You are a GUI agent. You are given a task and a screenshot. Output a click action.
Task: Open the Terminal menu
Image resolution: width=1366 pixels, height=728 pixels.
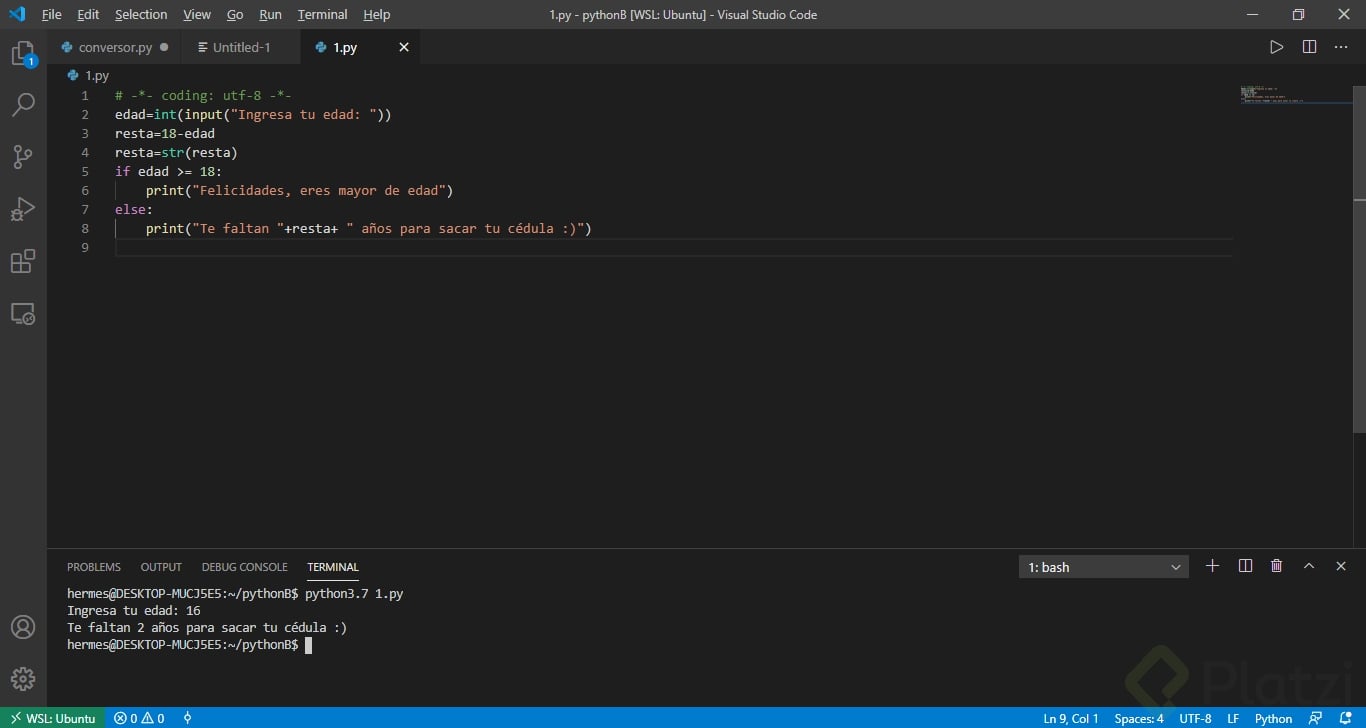322,14
